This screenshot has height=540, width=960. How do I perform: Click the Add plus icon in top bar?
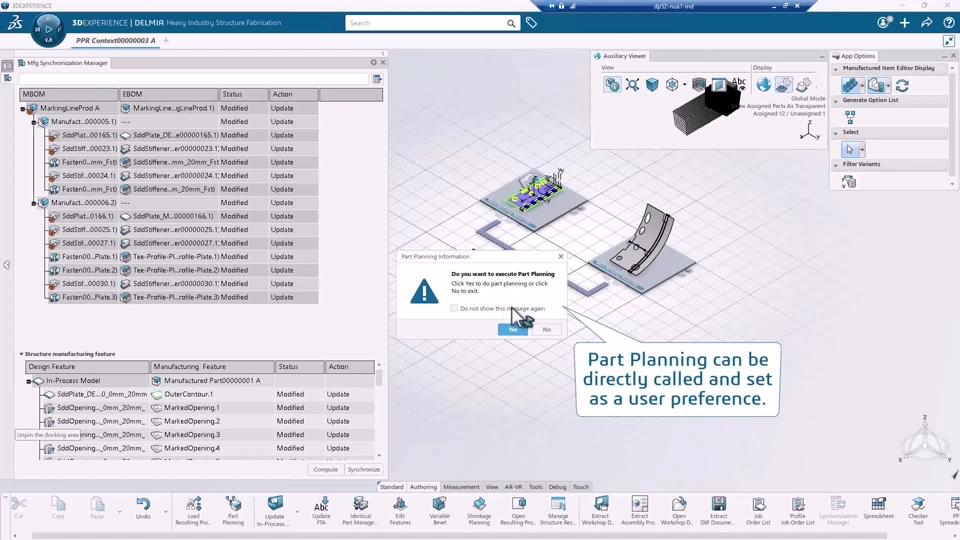(905, 23)
